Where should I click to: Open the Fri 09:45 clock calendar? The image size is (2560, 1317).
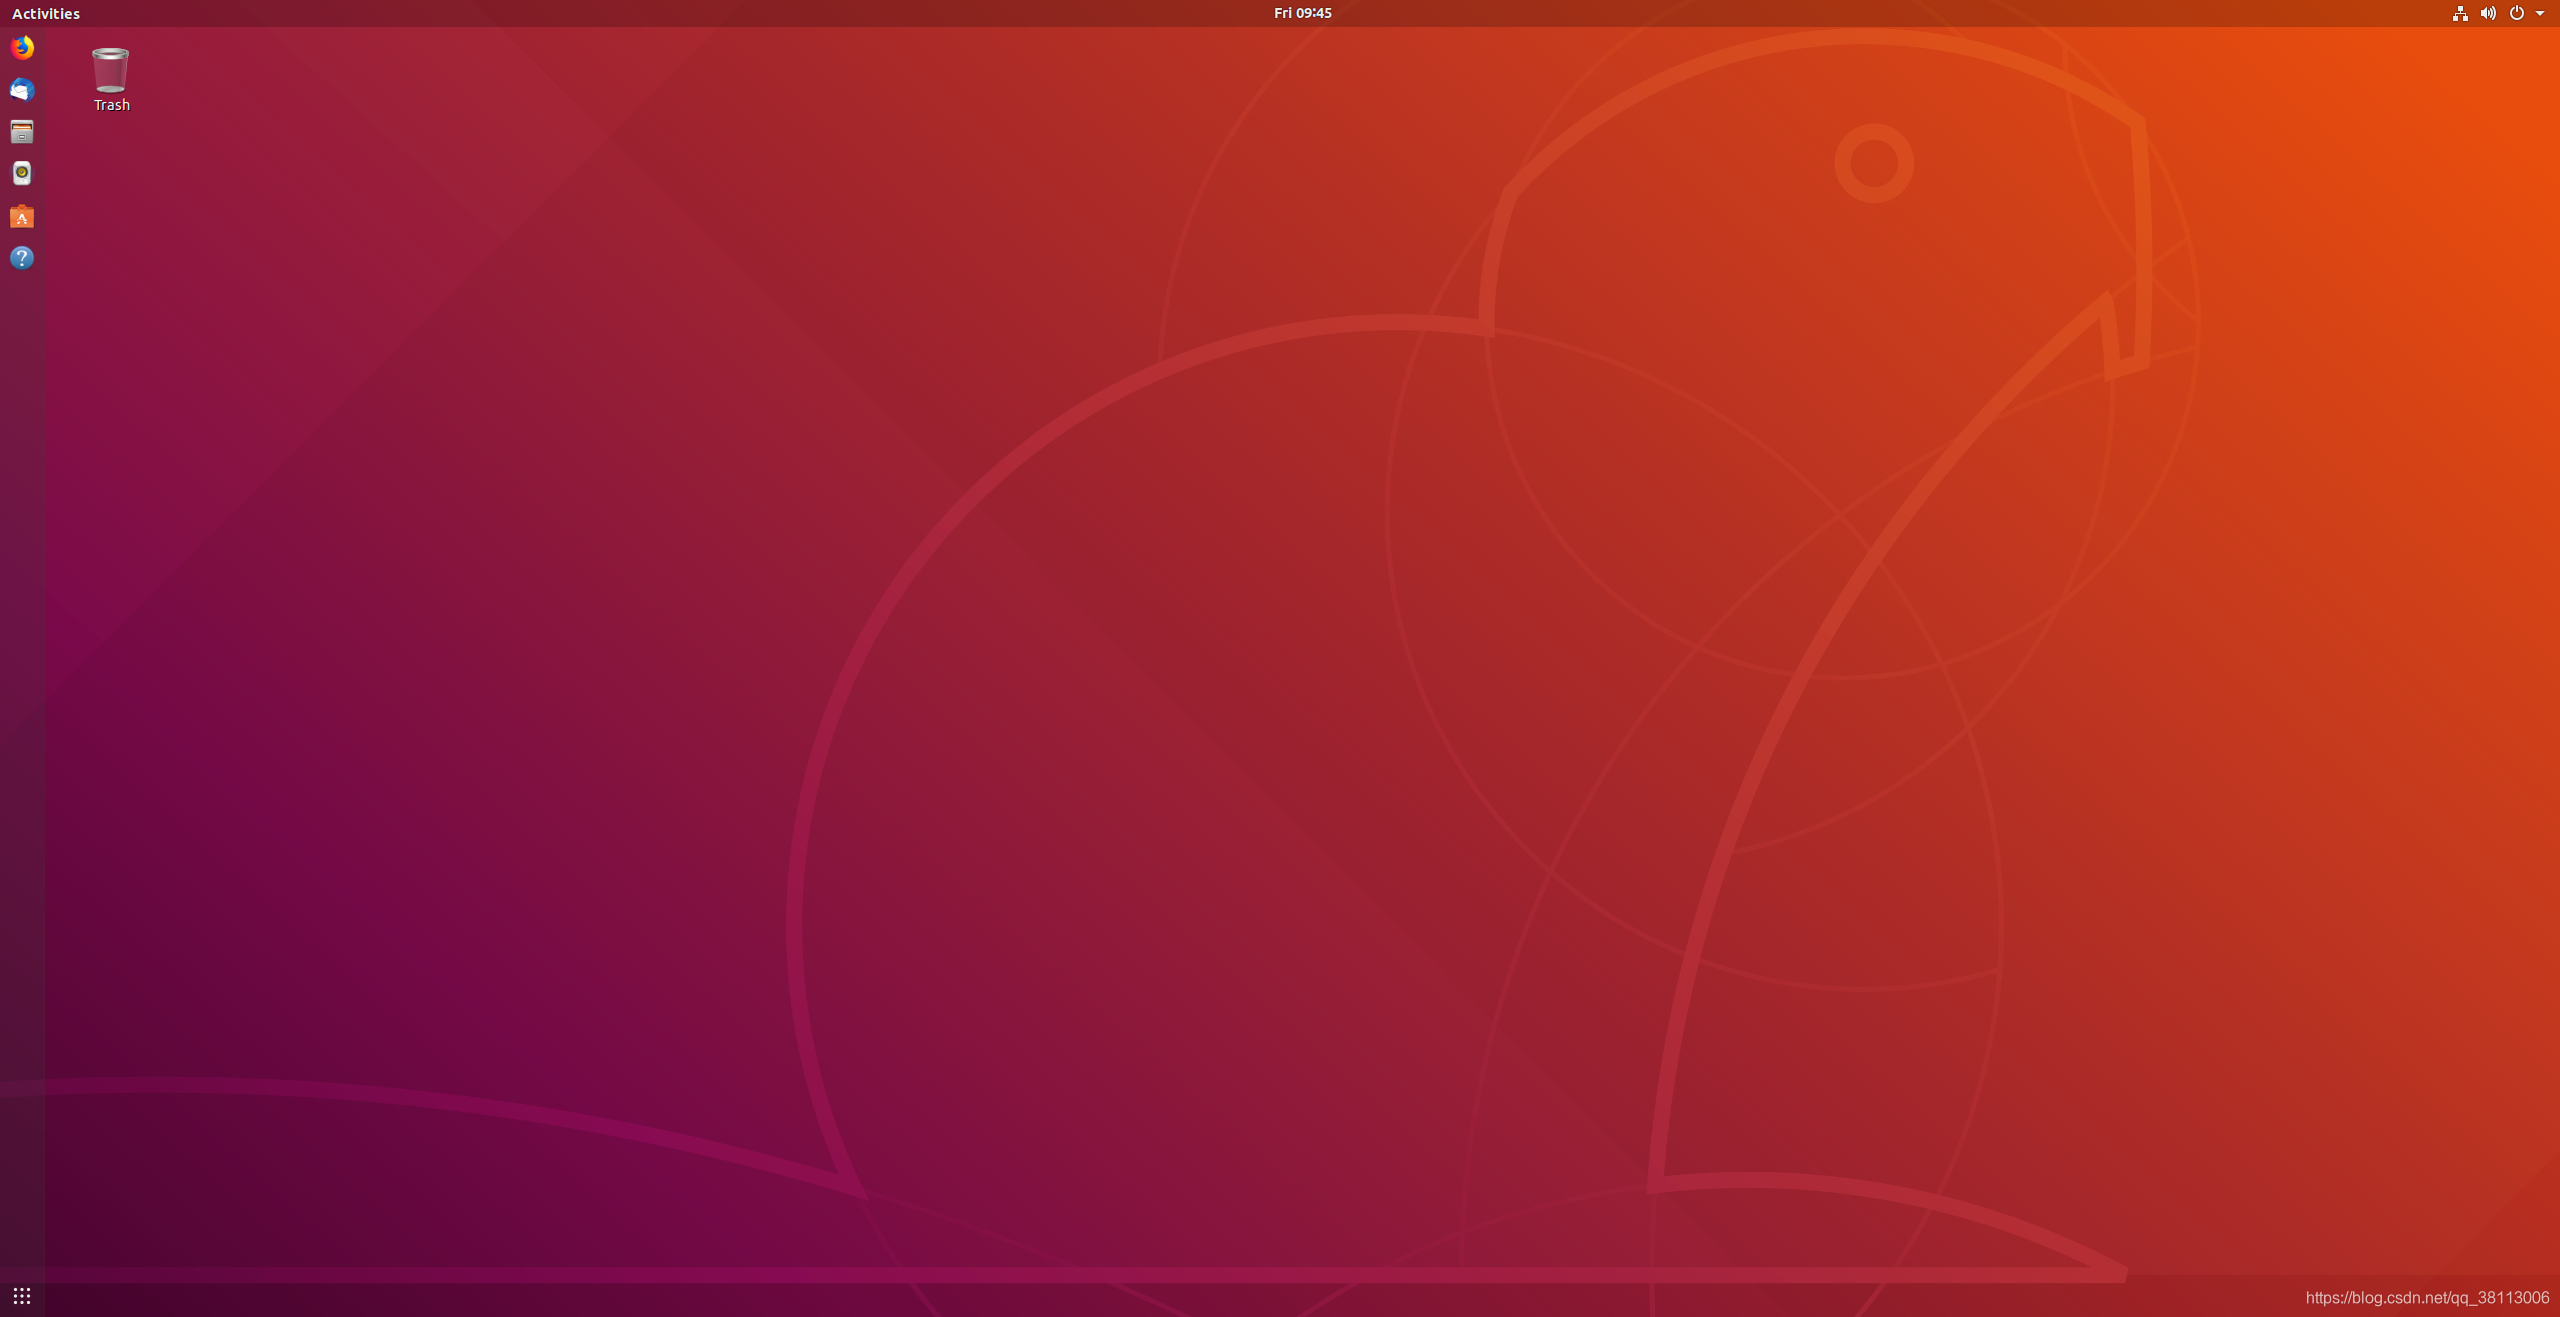1302,13
